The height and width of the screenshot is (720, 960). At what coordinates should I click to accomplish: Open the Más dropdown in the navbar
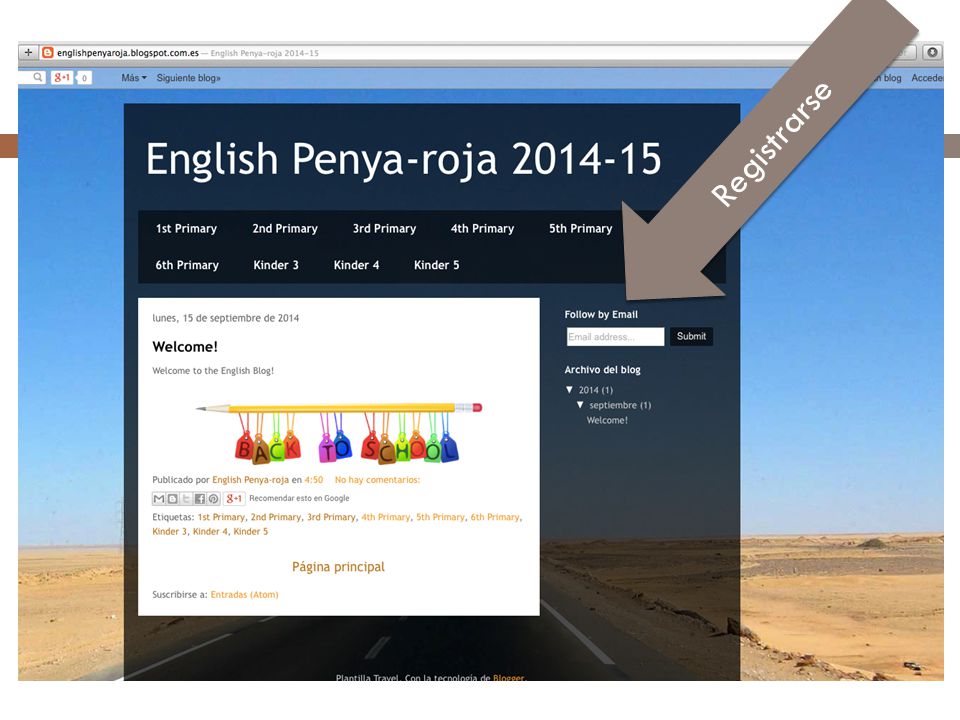(133, 78)
